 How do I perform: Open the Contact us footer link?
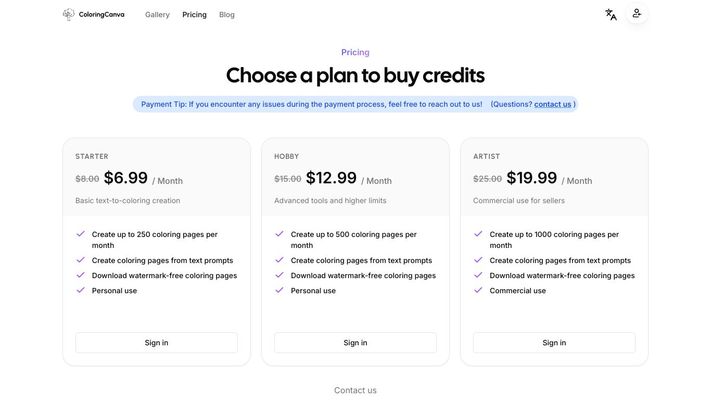355,390
